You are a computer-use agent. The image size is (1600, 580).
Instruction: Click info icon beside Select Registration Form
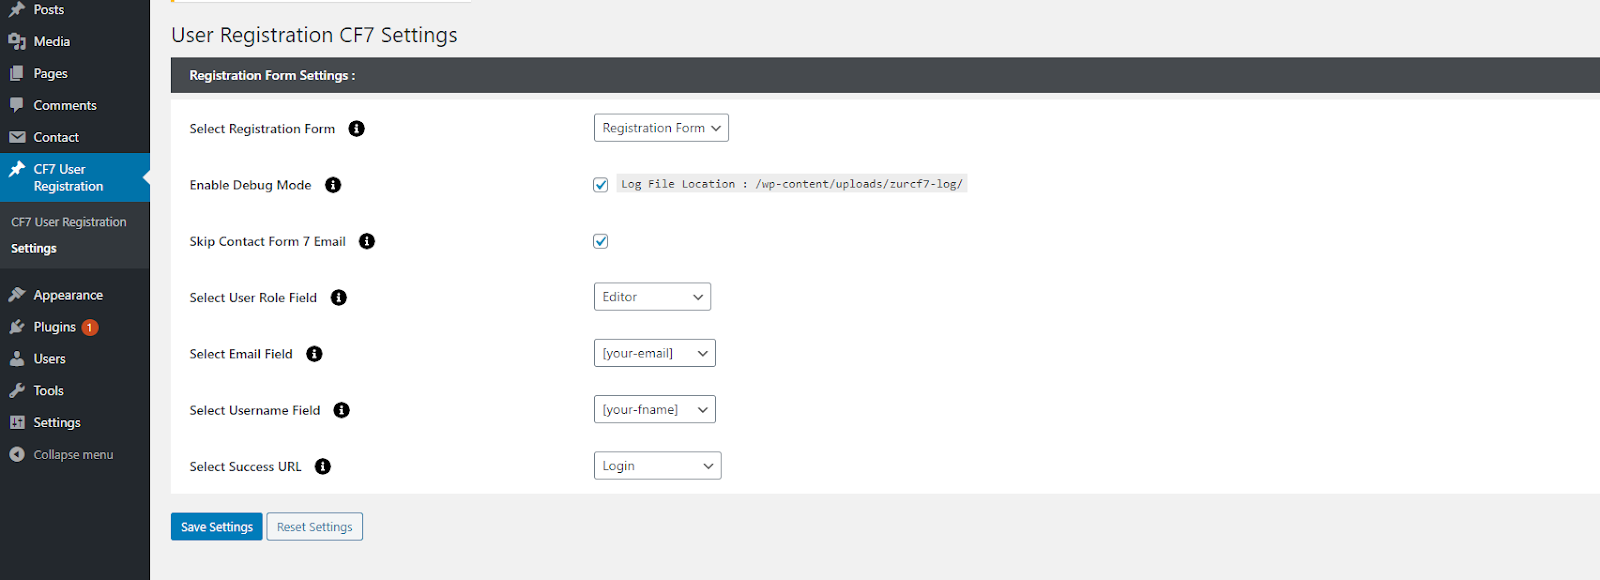click(356, 129)
